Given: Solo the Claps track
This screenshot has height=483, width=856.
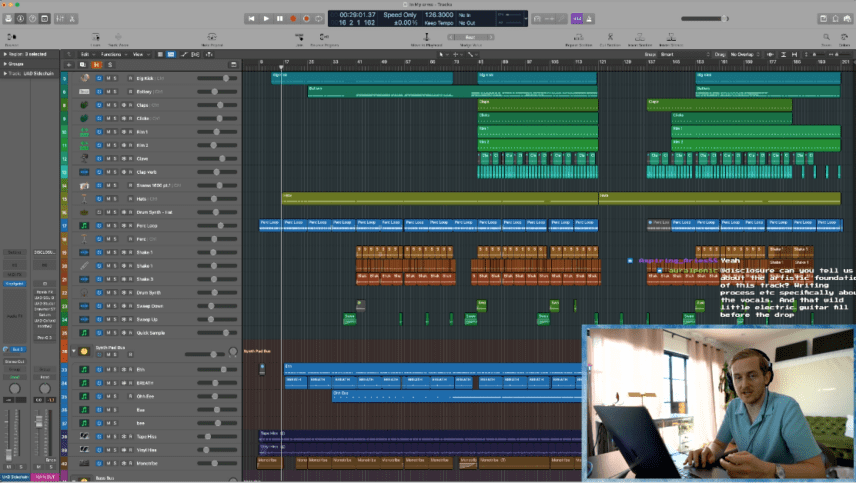Looking at the screenshot, I should [x=115, y=105].
